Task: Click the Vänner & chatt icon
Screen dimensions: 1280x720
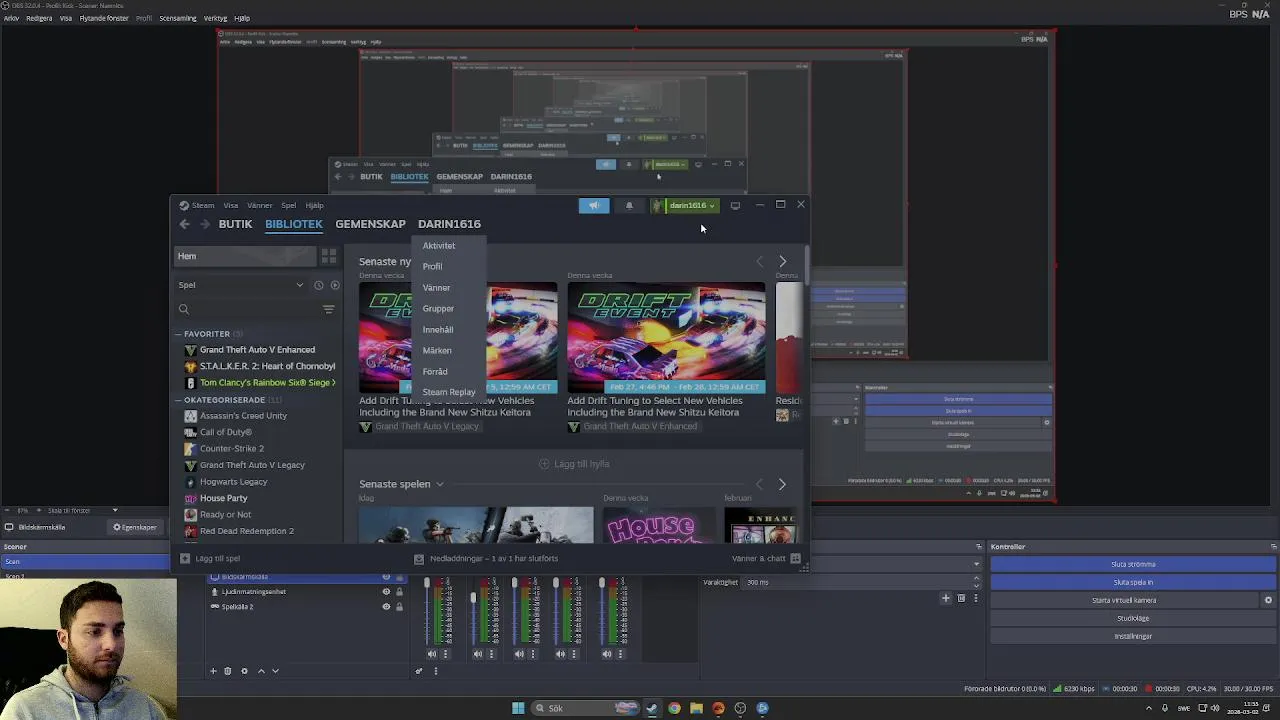Action: (x=795, y=558)
